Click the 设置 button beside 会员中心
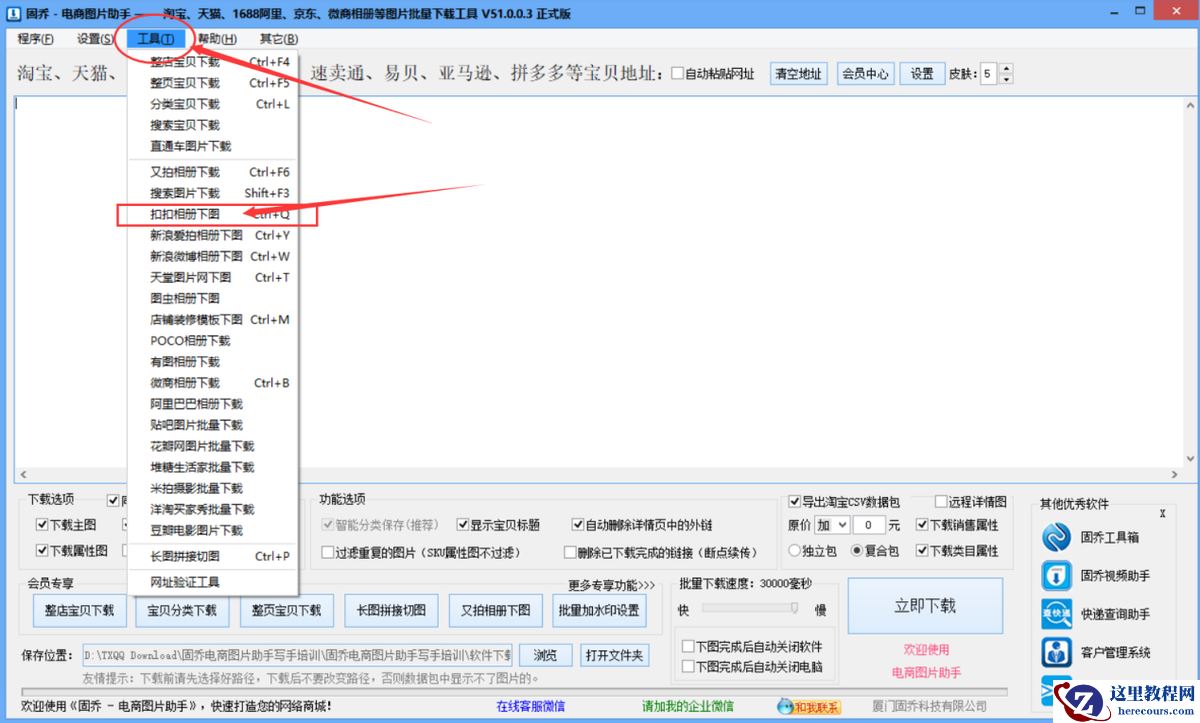The width and height of the screenshot is (1200, 723). pos(922,74)
